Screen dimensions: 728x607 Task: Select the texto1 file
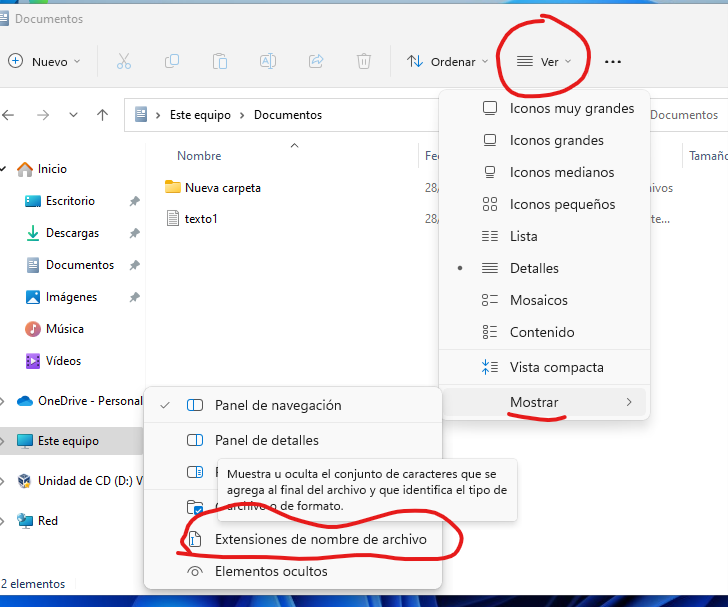(200, 219)
